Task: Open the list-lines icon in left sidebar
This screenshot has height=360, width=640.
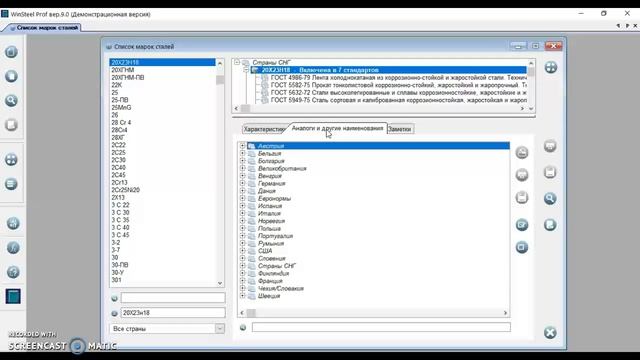Action: point(11,184)
